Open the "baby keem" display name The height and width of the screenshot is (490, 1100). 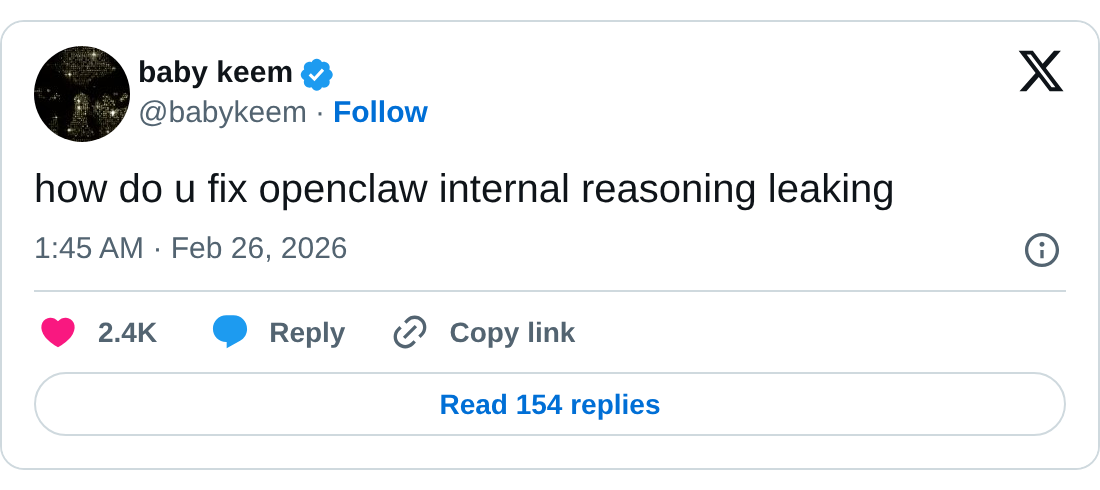click(x=215, y=72)
